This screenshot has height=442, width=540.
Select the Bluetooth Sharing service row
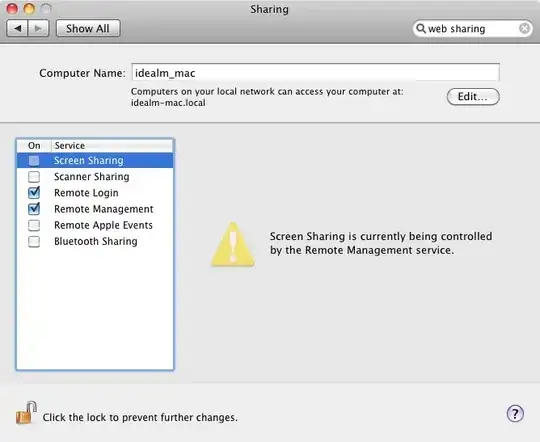[x=95, y=241]
